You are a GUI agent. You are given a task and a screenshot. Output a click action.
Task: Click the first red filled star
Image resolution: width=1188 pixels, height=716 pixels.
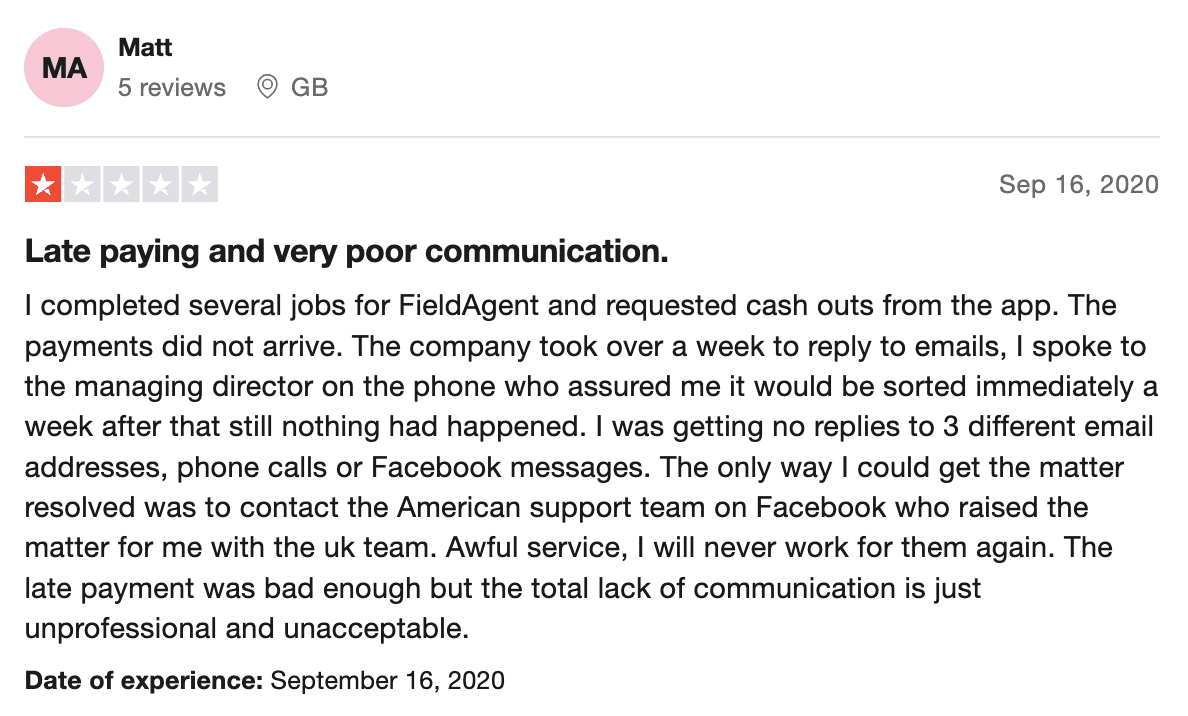point(43,184)
